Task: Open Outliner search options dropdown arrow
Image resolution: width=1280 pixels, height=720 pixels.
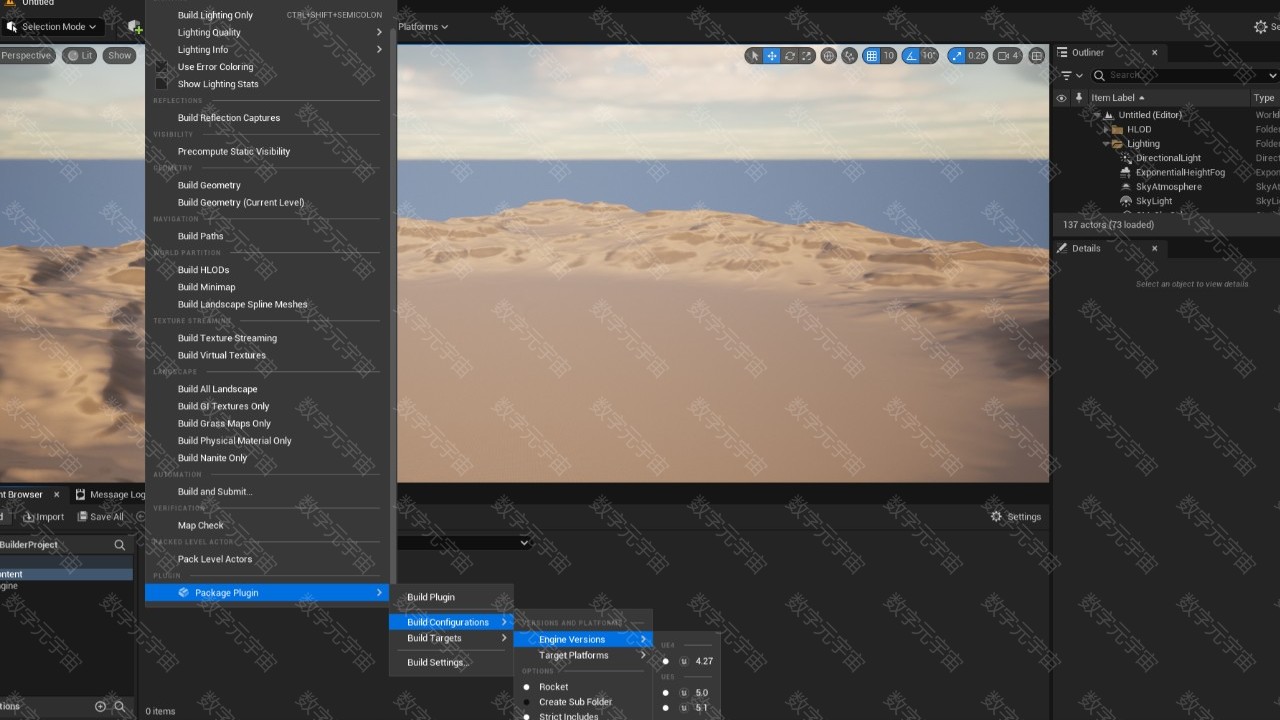Action: pyautogui.click(x=1272, y=75)
